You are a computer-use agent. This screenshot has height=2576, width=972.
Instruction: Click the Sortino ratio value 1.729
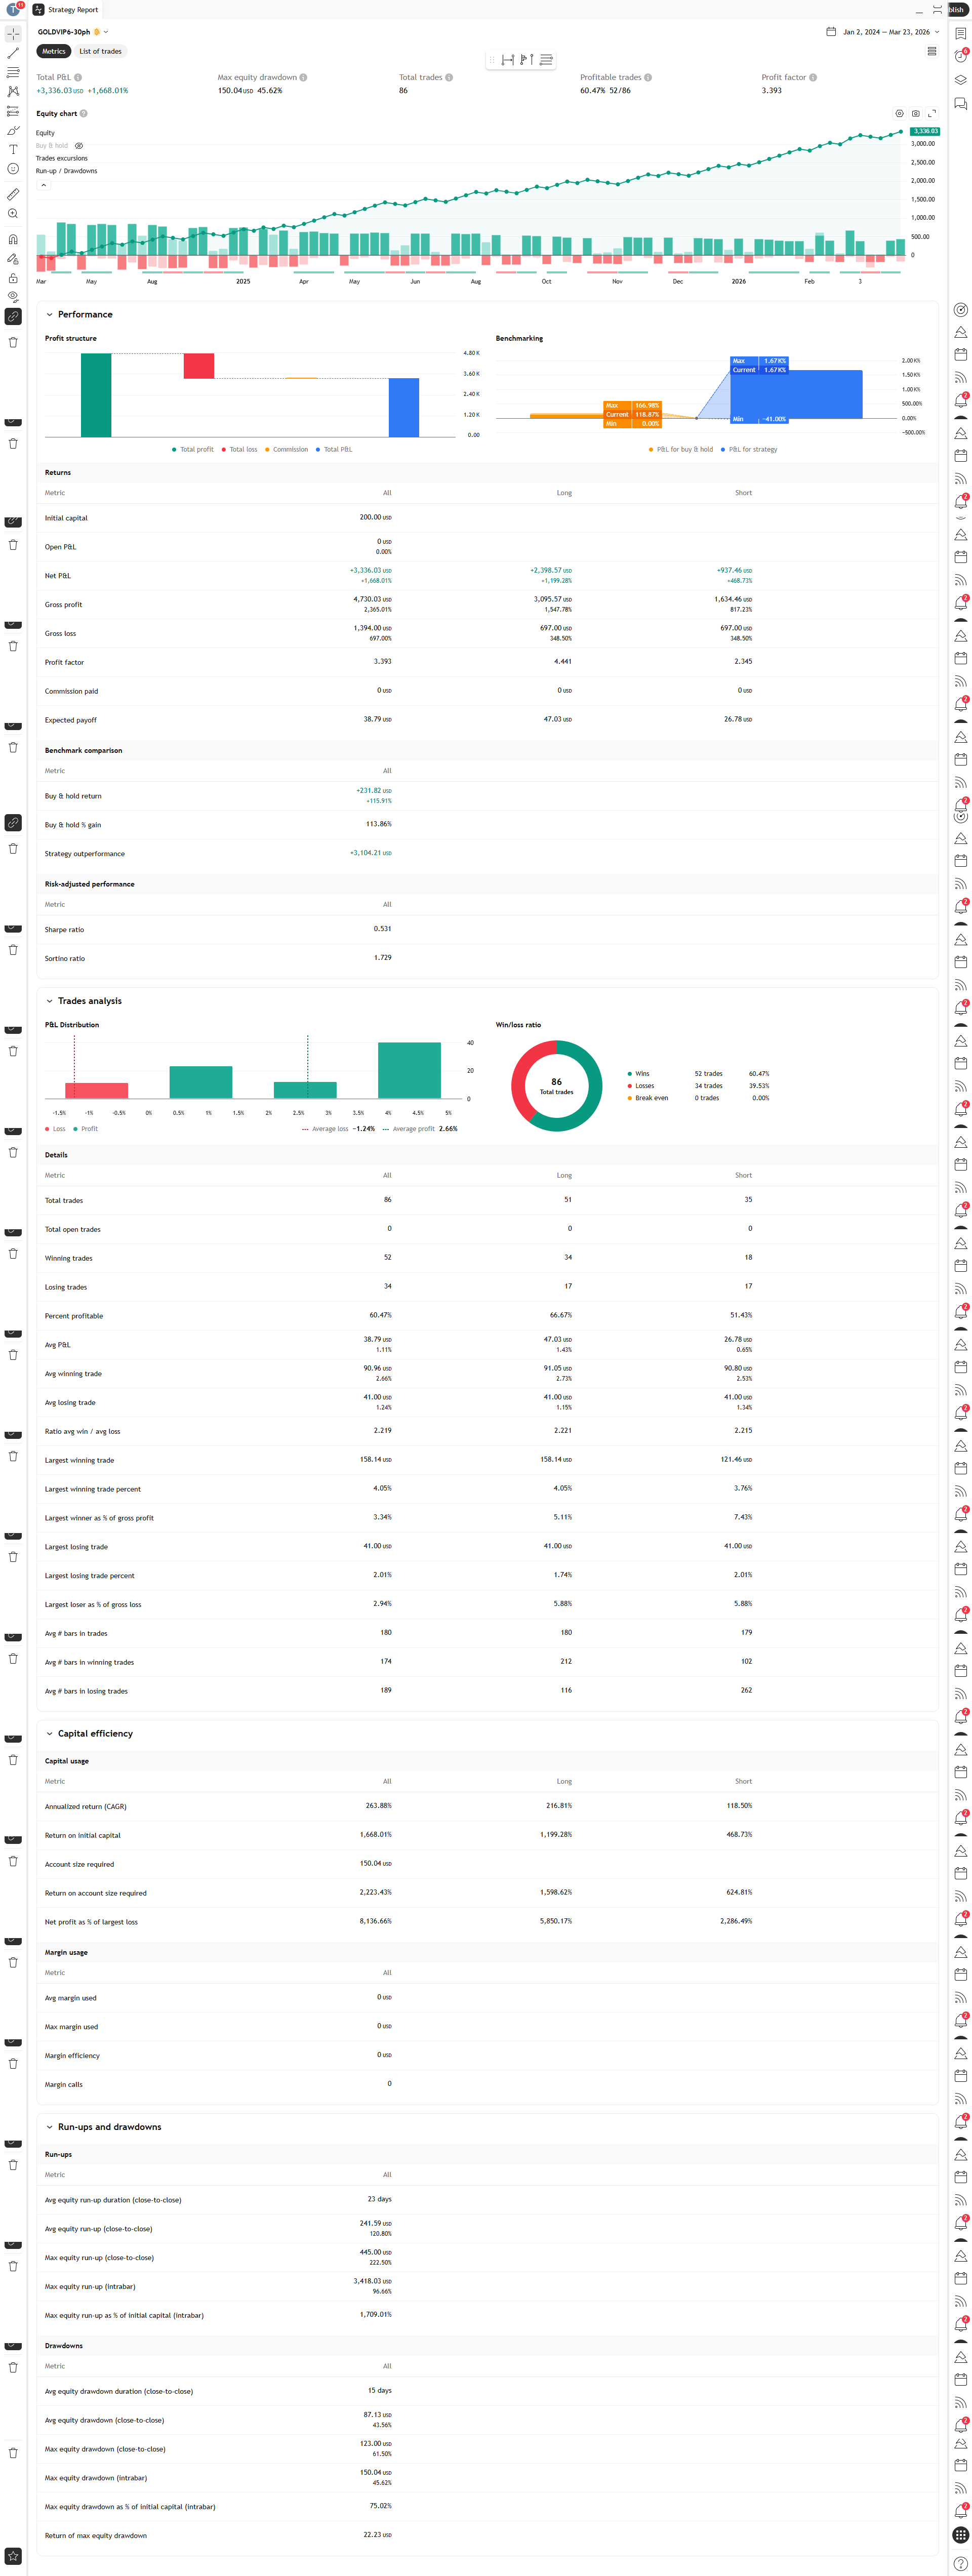coord(382,958)
